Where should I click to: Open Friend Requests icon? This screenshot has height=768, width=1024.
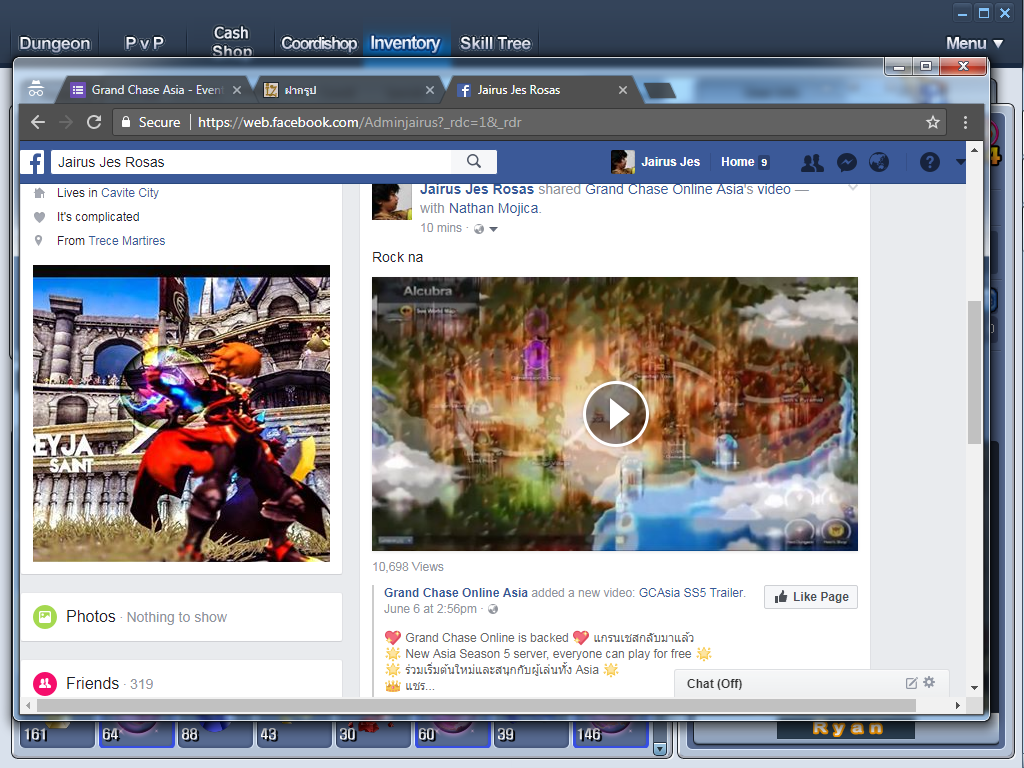coord(812,163)
